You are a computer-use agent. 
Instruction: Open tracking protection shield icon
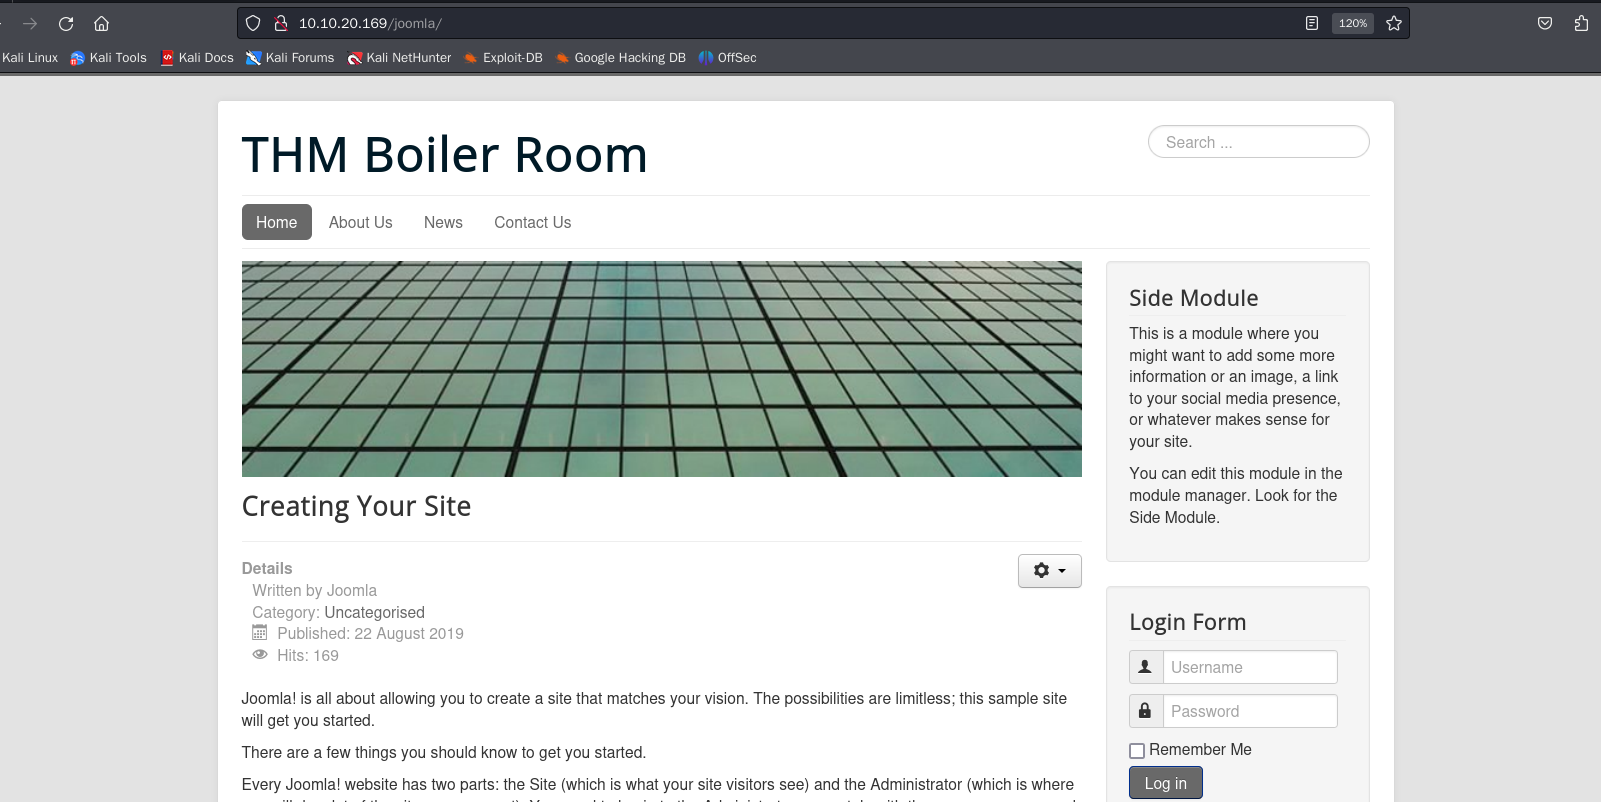tap(253, 23)
